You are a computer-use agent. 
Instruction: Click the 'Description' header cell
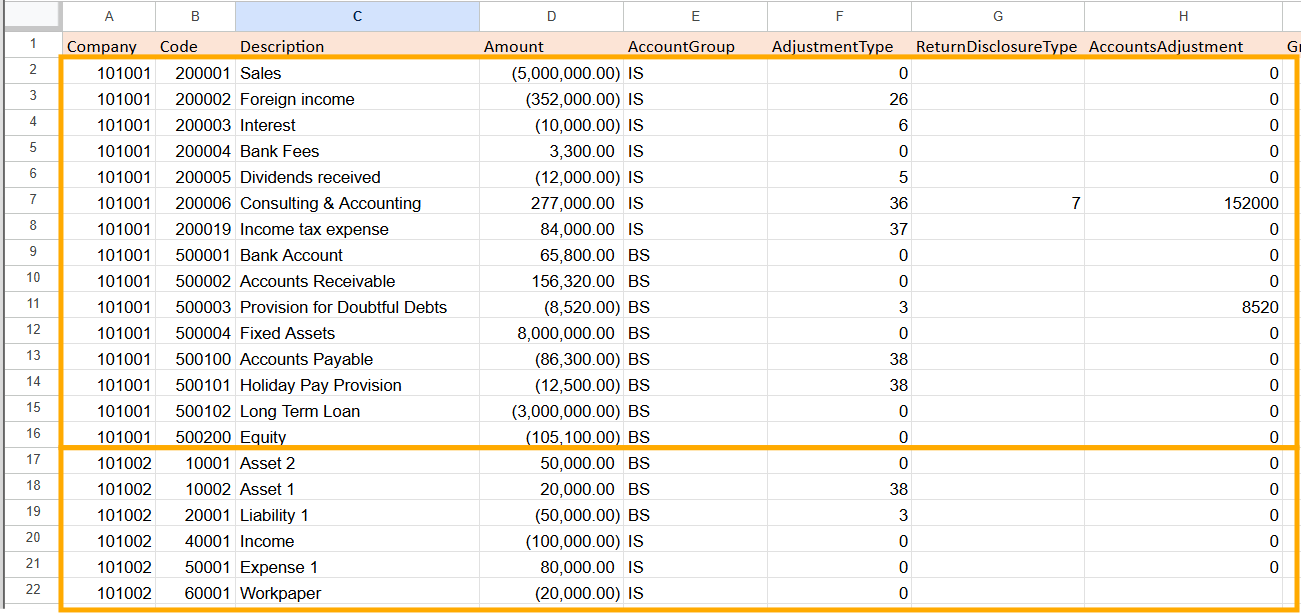point(358,46)
